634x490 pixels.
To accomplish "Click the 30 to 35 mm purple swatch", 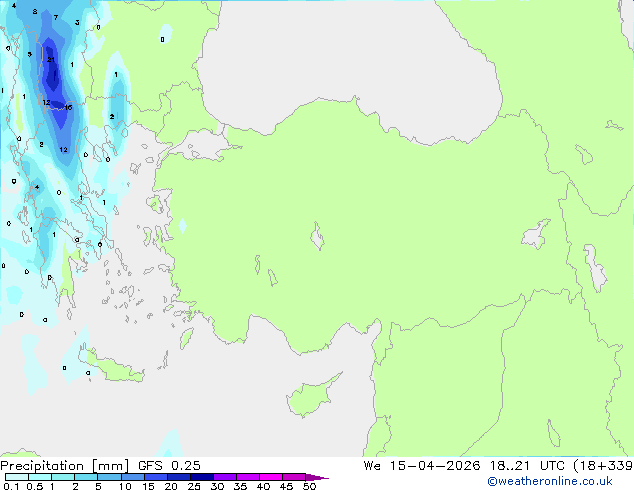I will (225, 477).
